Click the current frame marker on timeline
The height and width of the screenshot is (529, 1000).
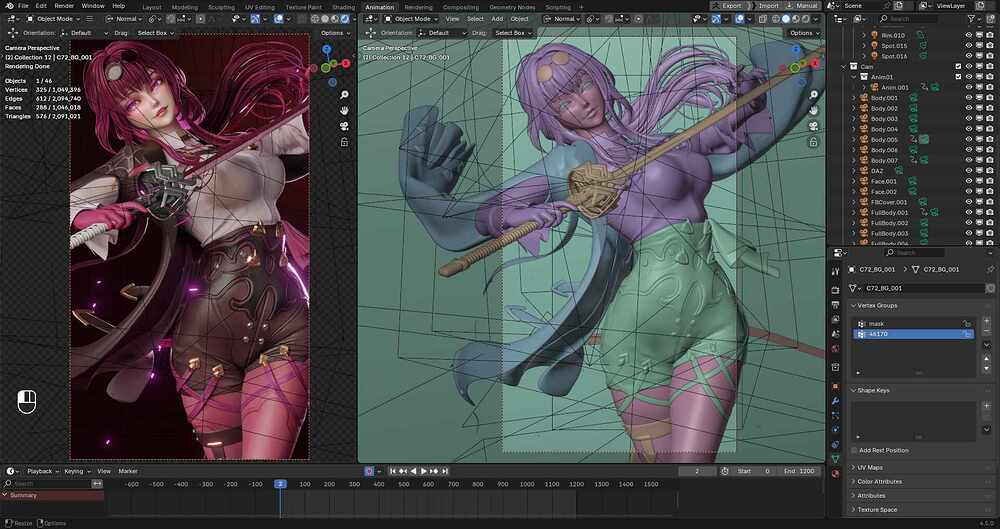[x=280, y=484]
